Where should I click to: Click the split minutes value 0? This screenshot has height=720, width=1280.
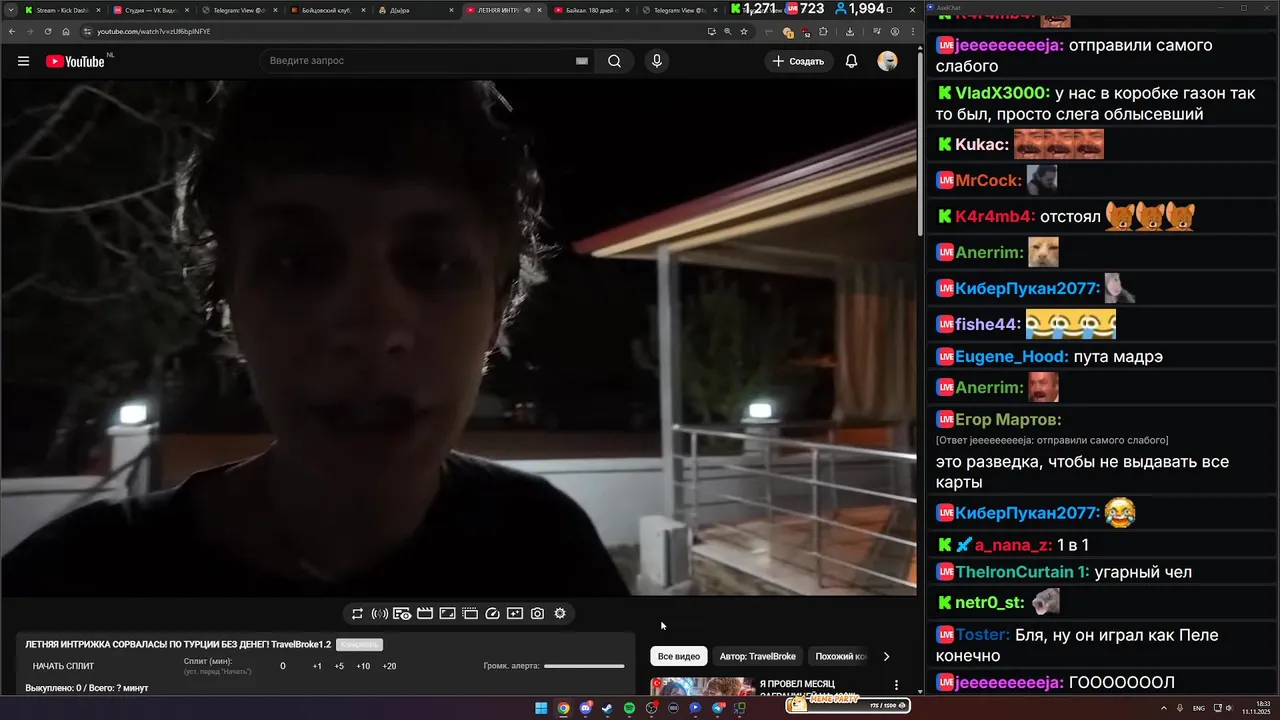pyautogui.click(x=283, y=666)
